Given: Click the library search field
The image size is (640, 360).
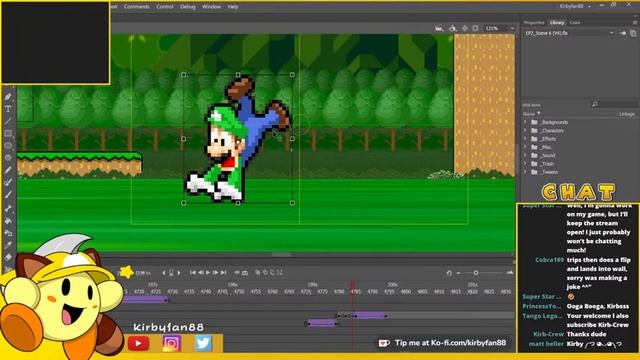Looking at the screenshot, I should [614, 105].
